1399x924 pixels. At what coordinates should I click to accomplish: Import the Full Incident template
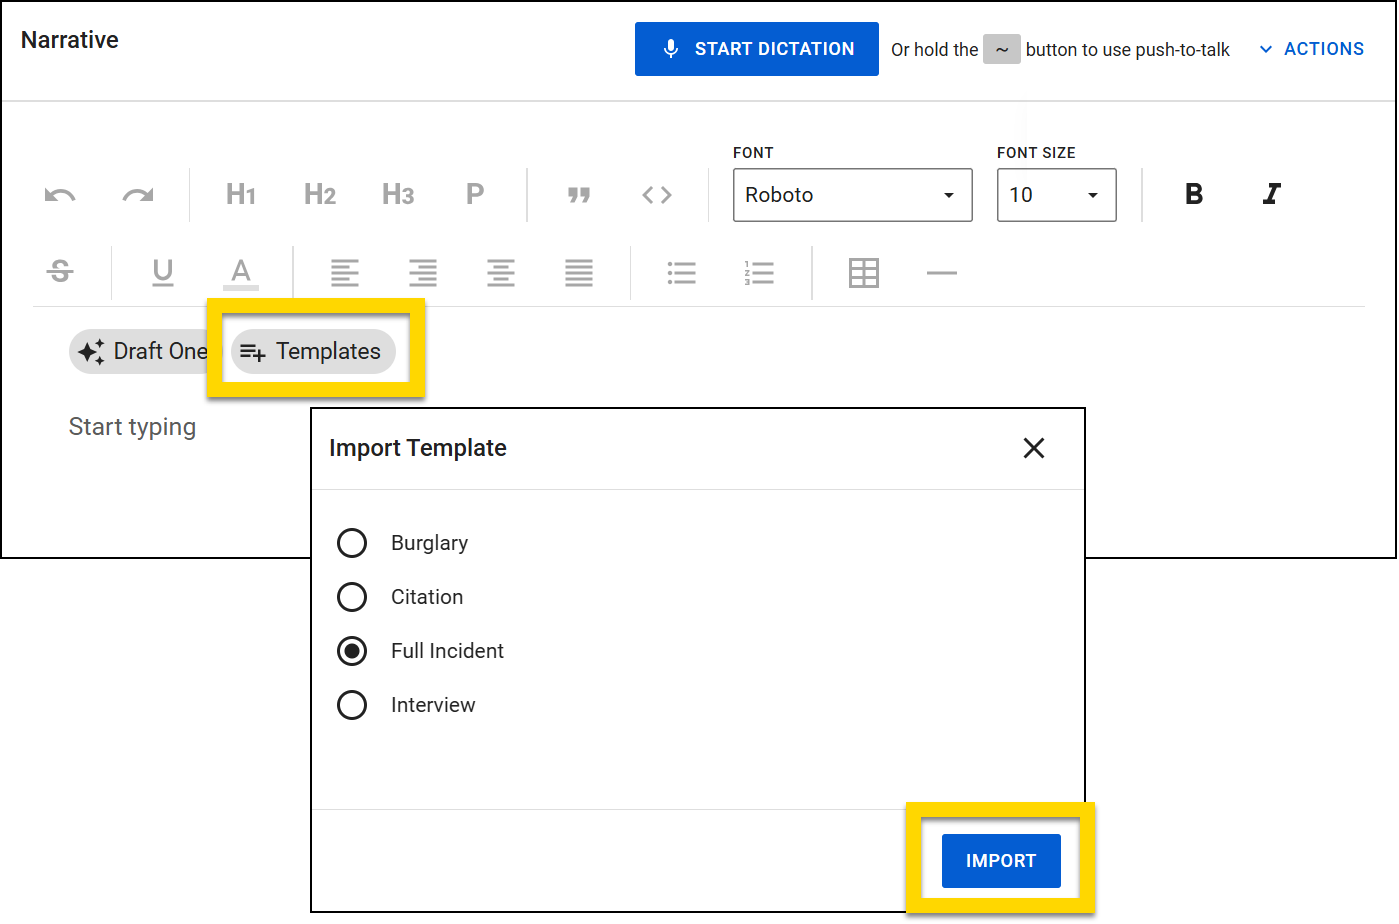[1000, 860]
